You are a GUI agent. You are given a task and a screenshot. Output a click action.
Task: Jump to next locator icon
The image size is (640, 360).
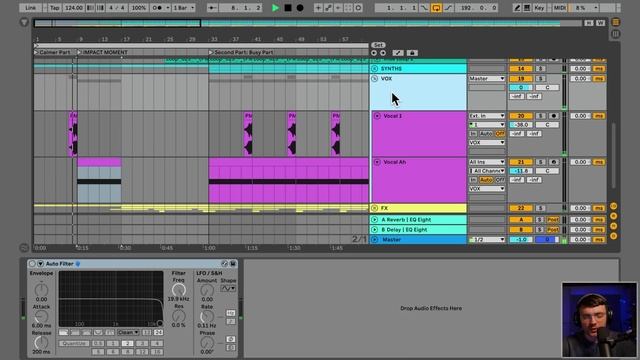383,53
